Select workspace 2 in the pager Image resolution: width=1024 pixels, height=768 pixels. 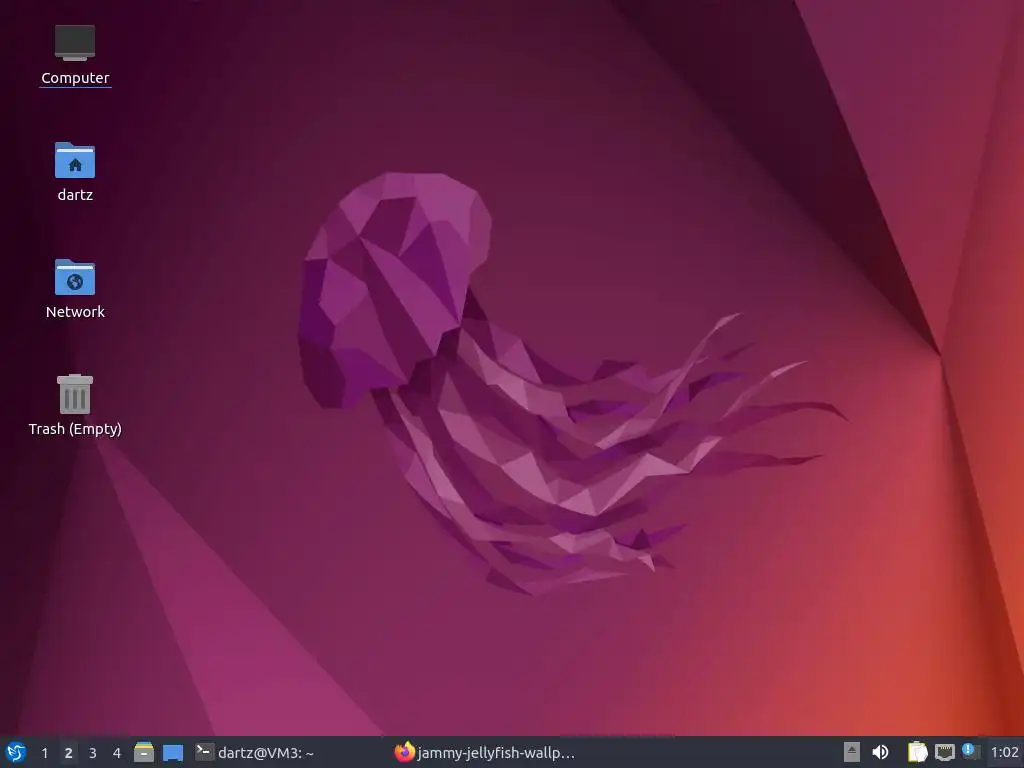pyautogui.click(x=69, y=753)
